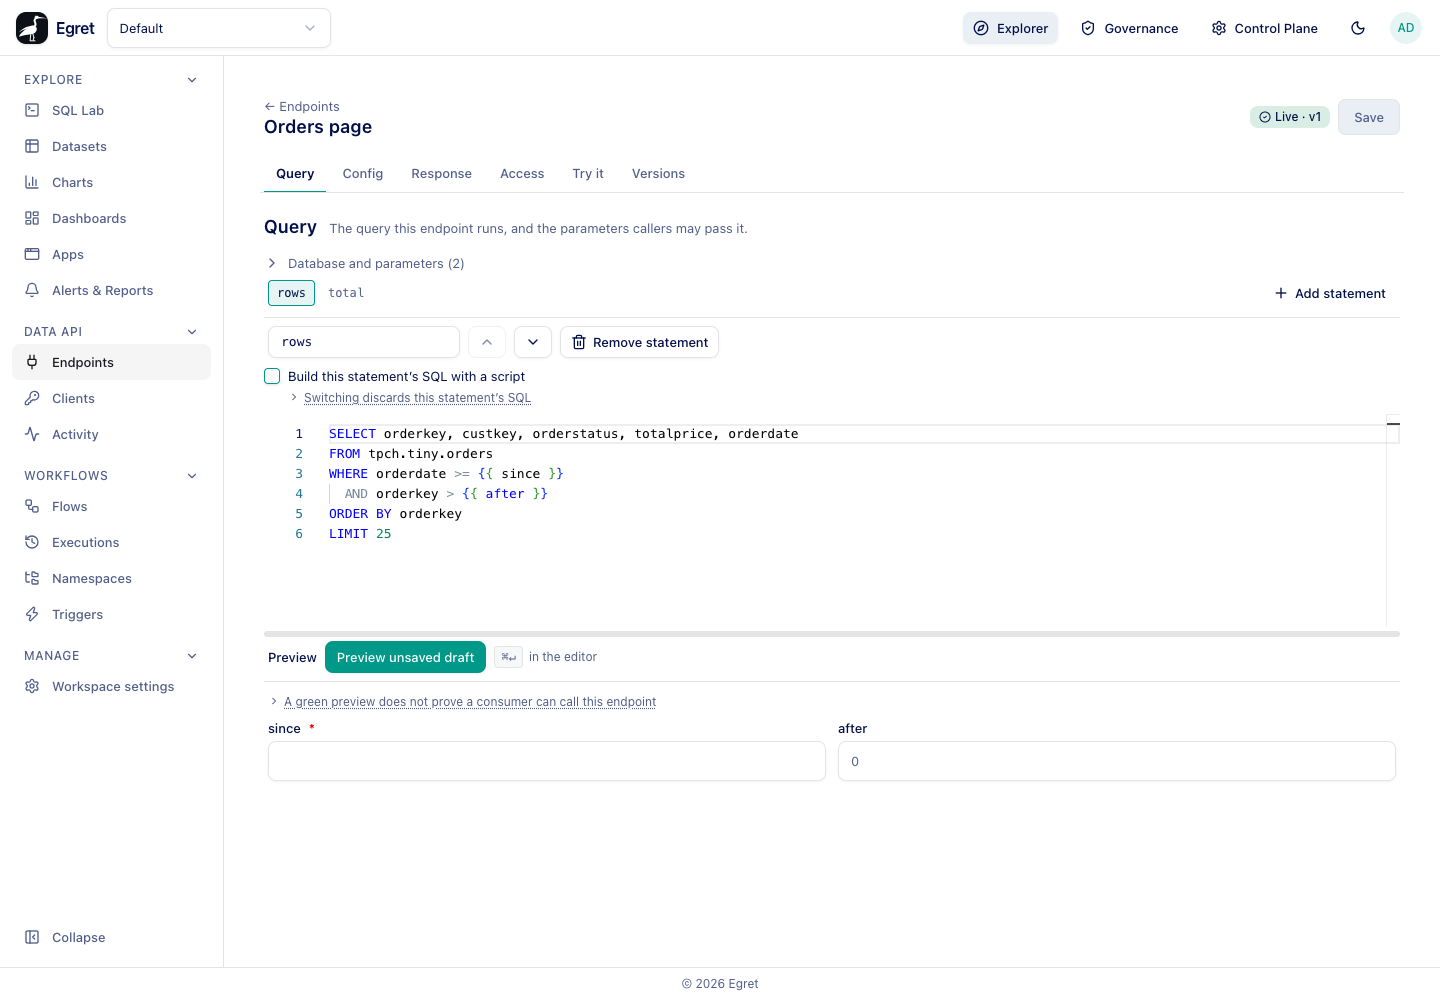Open Triggers lightning item
Image resolution: width=1440 pixels, height=1000 pixels.
(x=111, y=614)
